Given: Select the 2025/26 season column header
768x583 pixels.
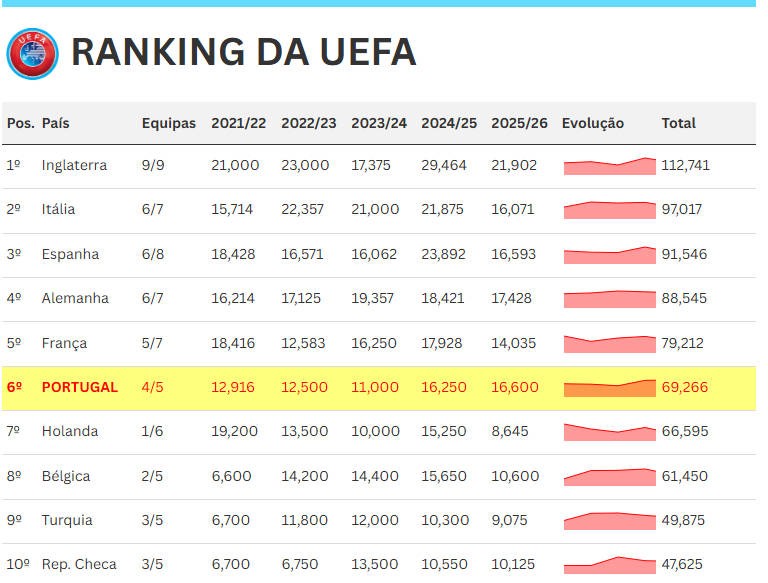Looking at the screenshot, I should [519, 123].
